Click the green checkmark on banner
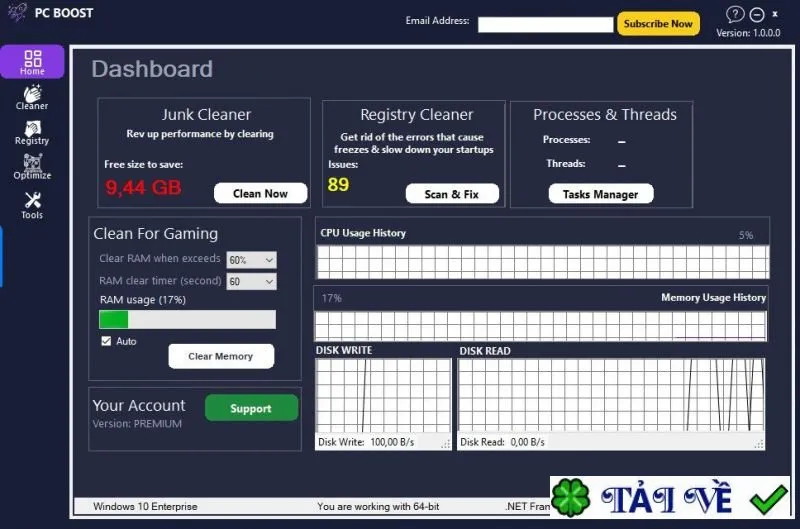The width and height of the screenshot is (800, 529). (x=768, y=499)
